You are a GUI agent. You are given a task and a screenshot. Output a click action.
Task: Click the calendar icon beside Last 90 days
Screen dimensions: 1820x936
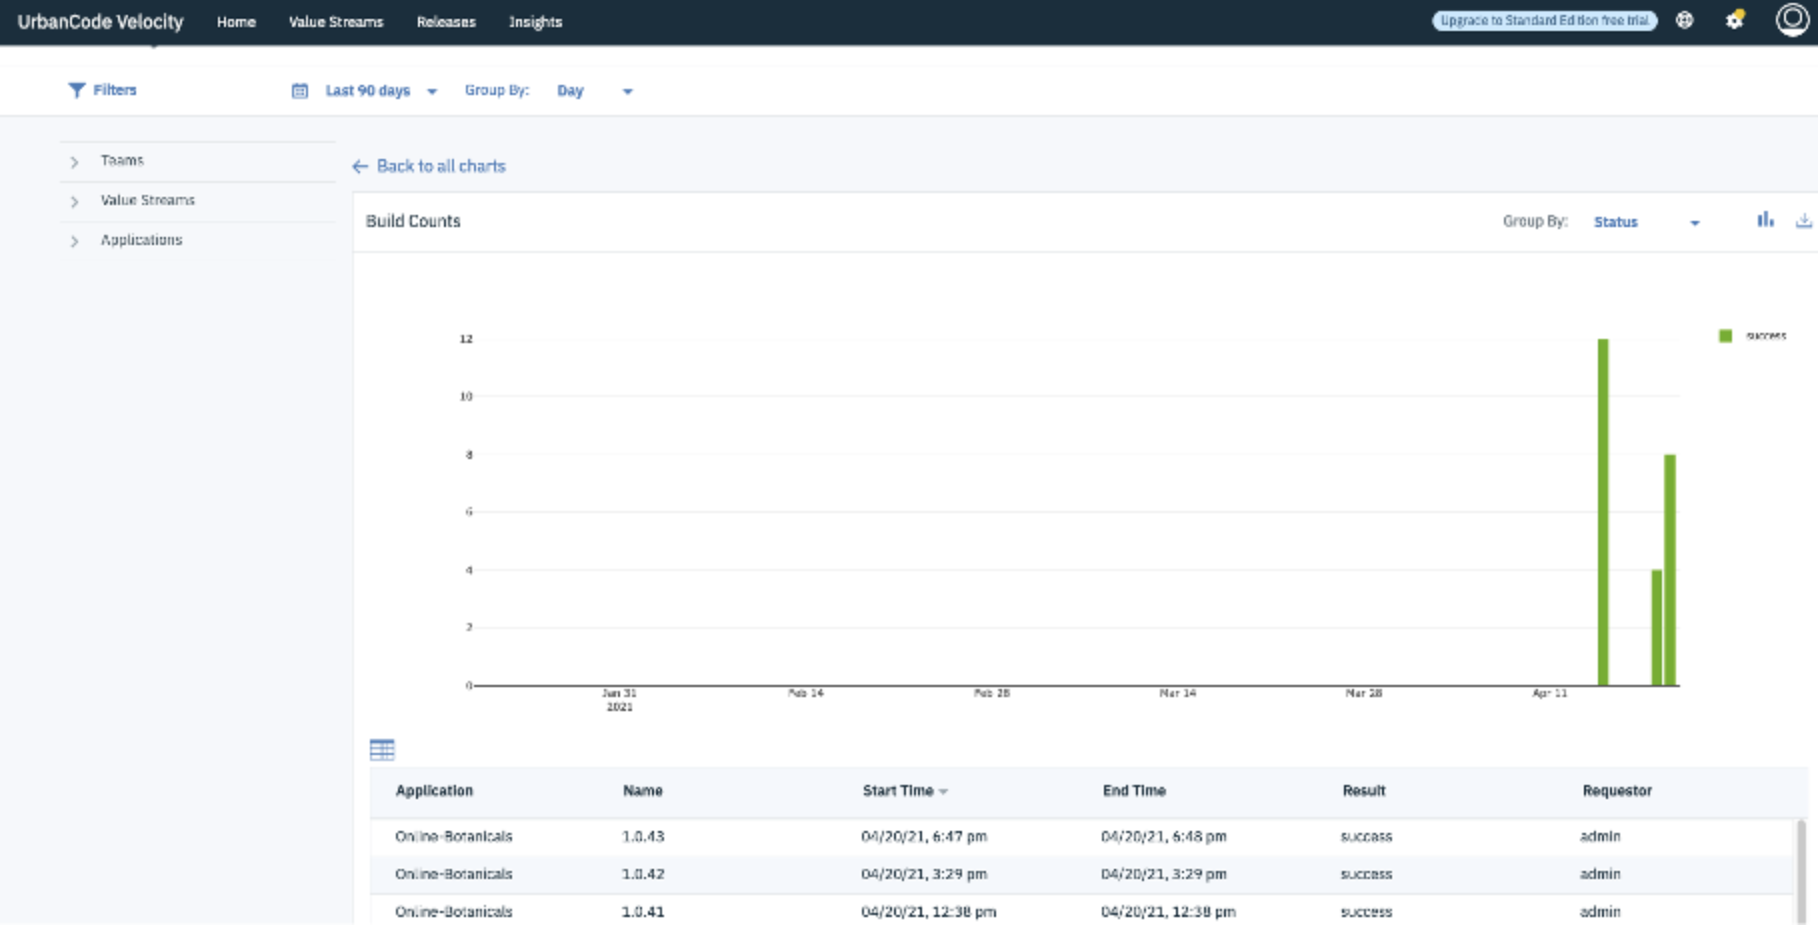tap(299, 91)
